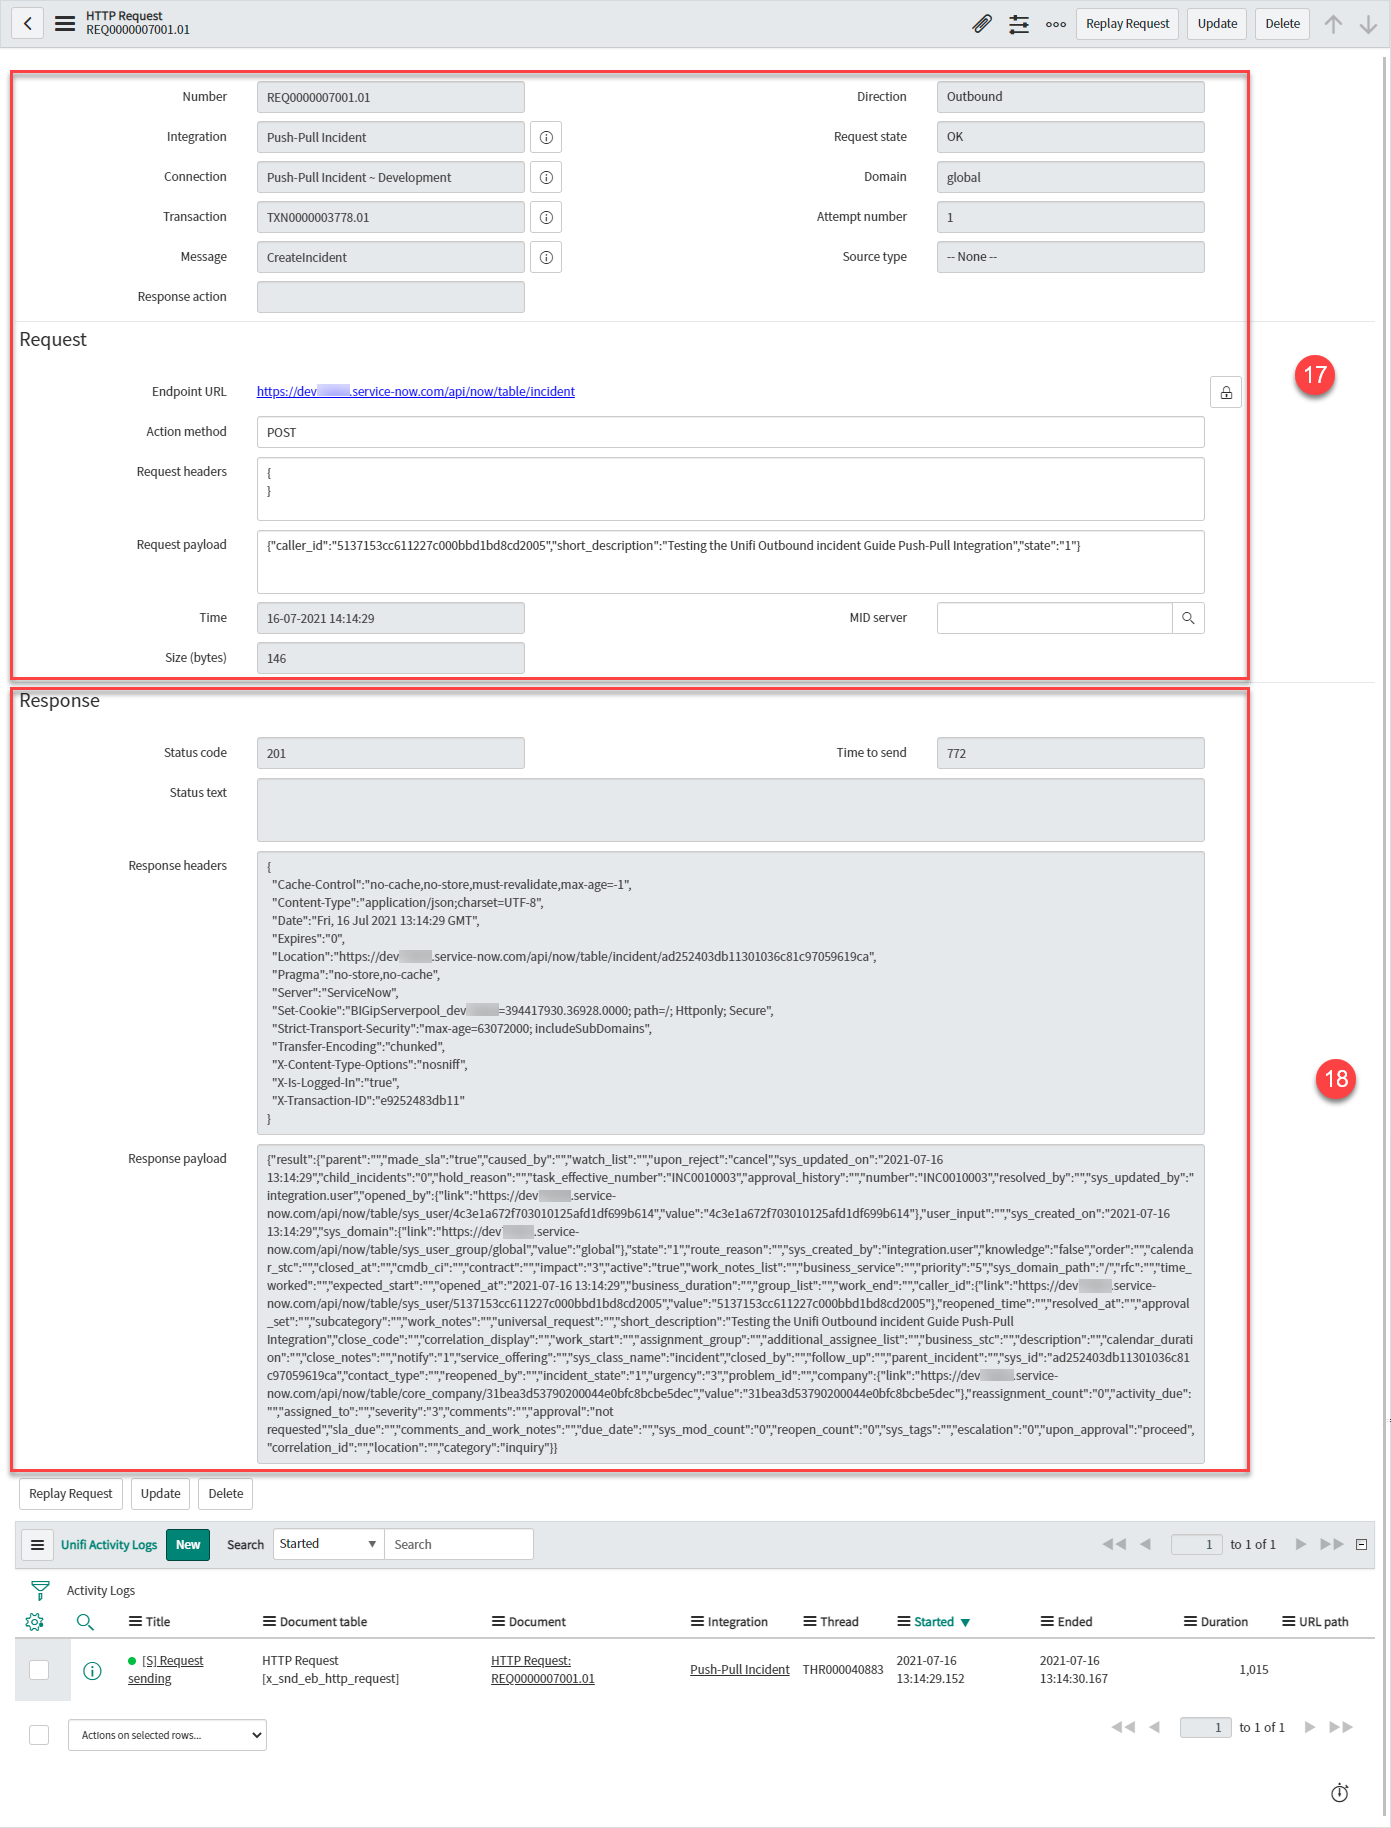1391x1828 pixels.
Task: Click the back arrow in header
Action: 28,24
